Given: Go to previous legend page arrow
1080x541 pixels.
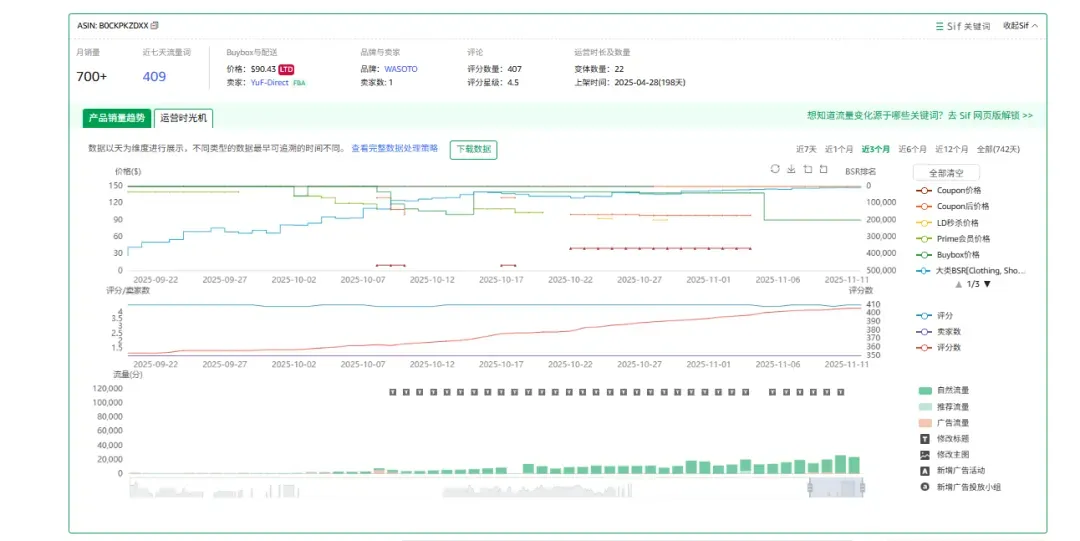Looking at the screenshot, I should pyautogui.click(x=958, y=284).
